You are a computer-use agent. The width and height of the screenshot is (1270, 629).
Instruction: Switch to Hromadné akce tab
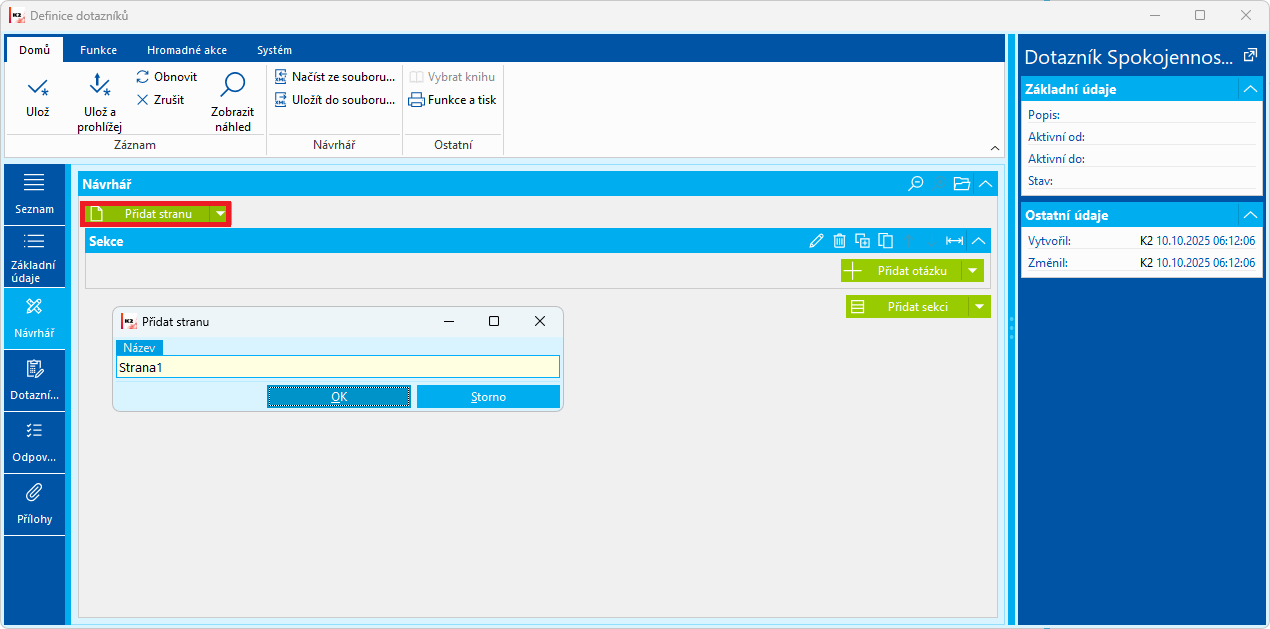pyautogui.click(x=187, y=50)
